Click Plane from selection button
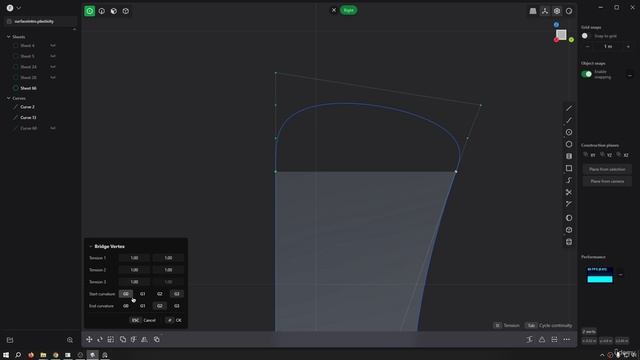Screen dimensions: 640x360 click(x=607, y=169)
